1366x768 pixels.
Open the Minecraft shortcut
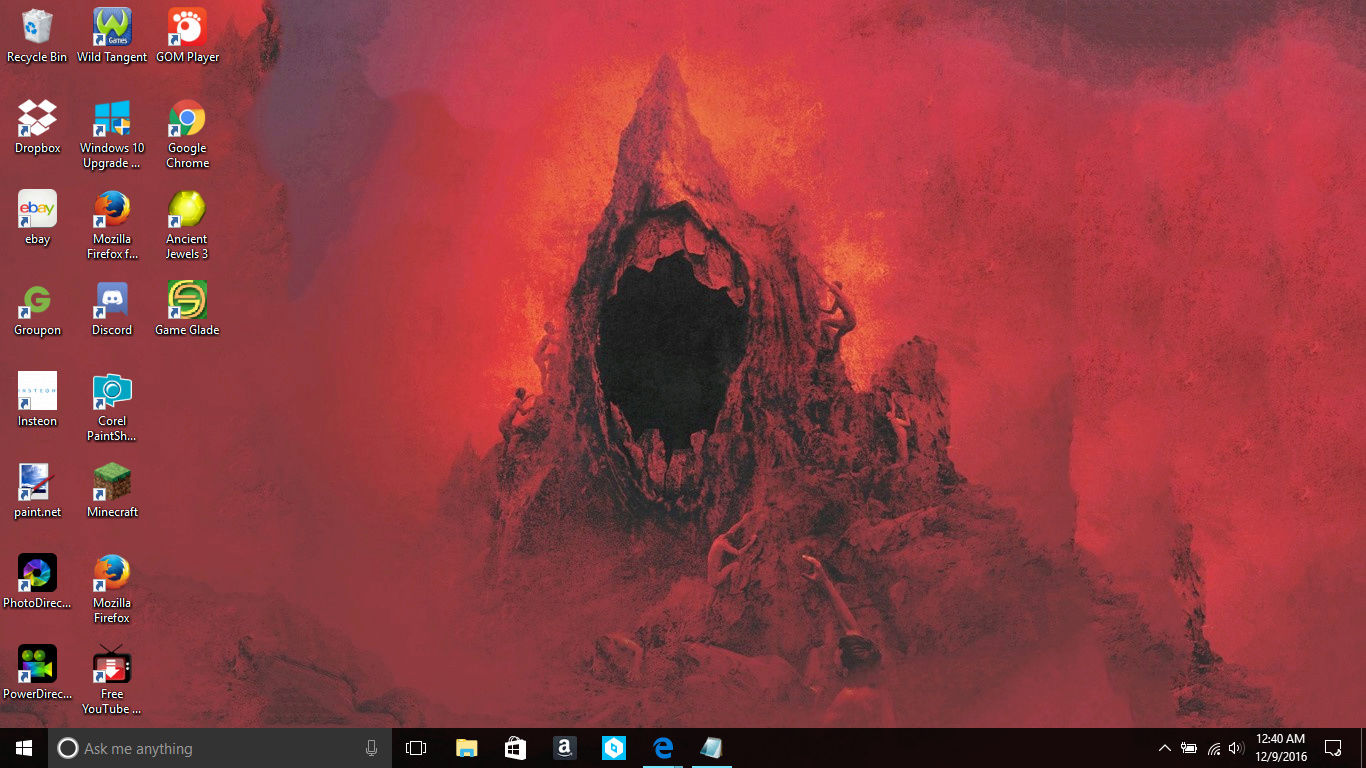click(x=112, y=491)
